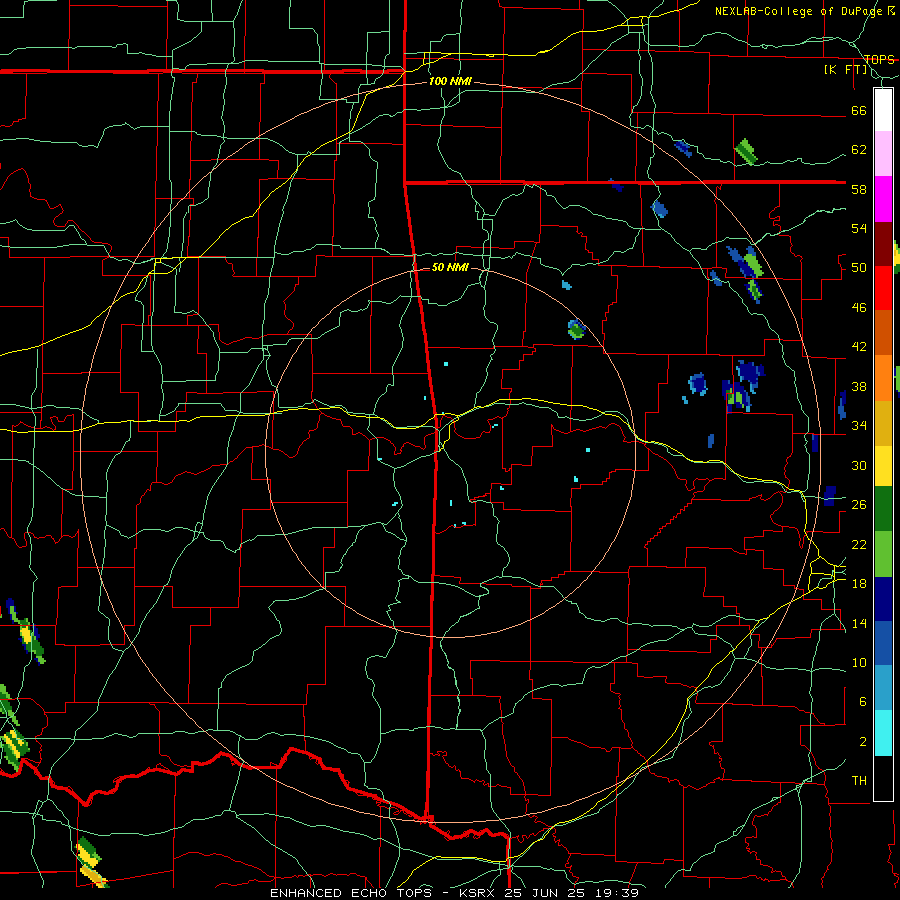Click the TOPS legend title
The width and height of the screenshot is (900, 900).
coord(879,59)
